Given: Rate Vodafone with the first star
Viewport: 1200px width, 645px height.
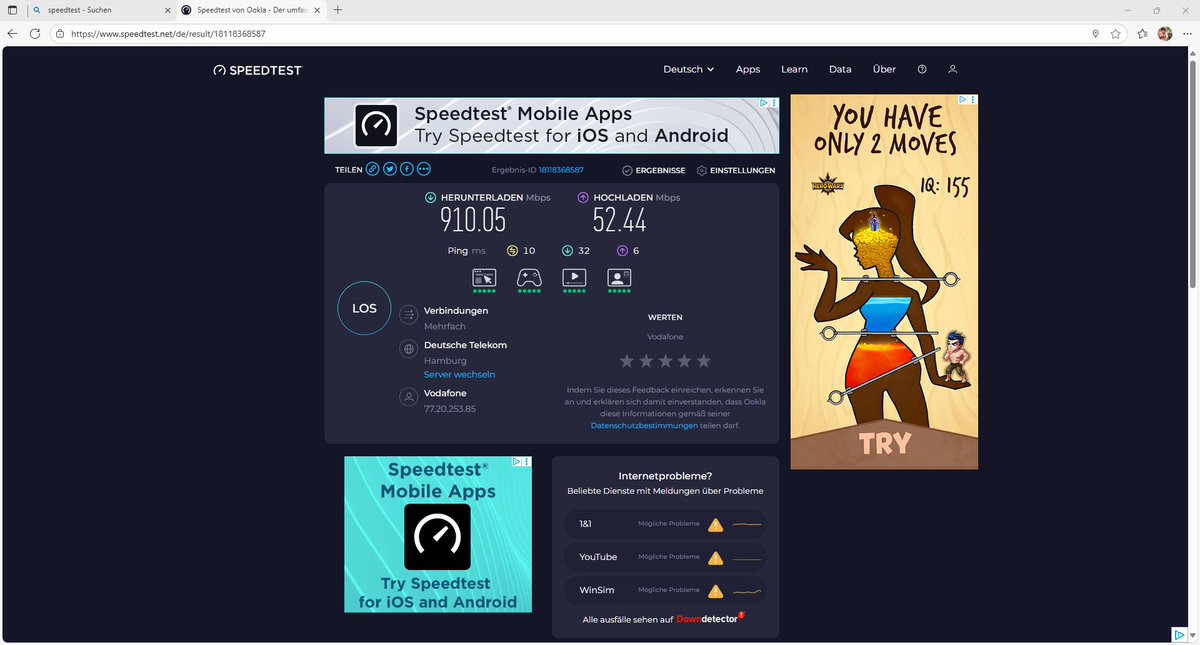Looking at the screenshot, I should click(x=627, y=360).
